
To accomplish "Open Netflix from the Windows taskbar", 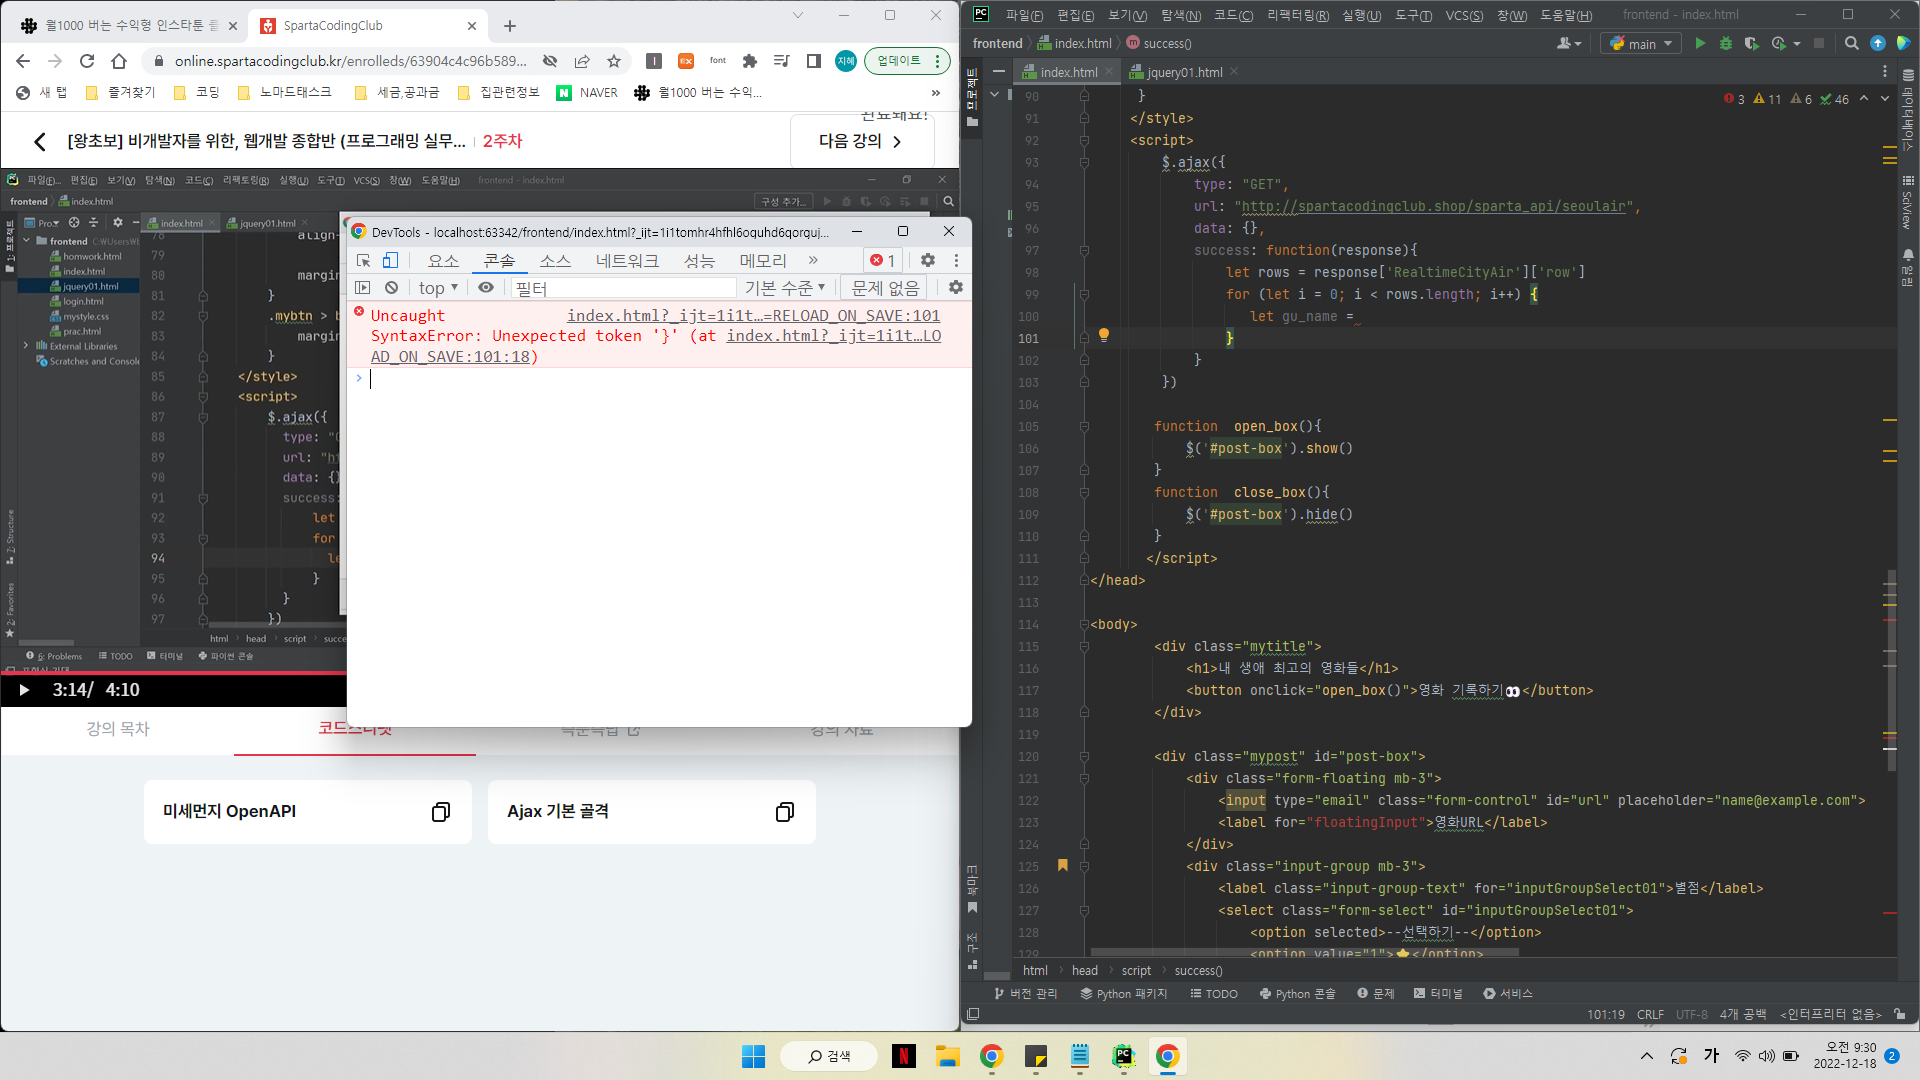I will tap(904, 1056).
